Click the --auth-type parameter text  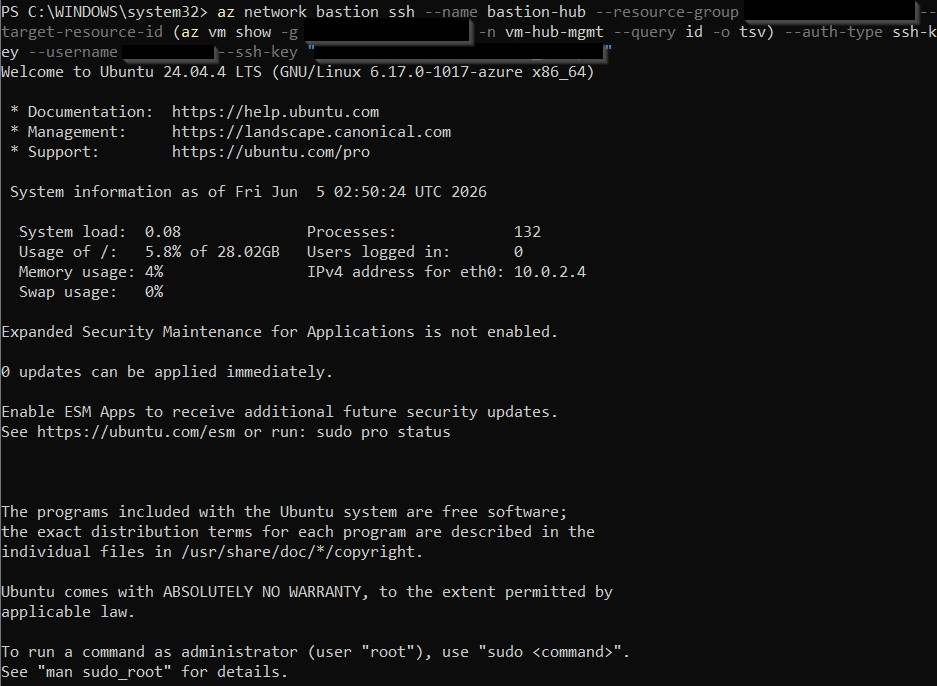pos(833,32)
